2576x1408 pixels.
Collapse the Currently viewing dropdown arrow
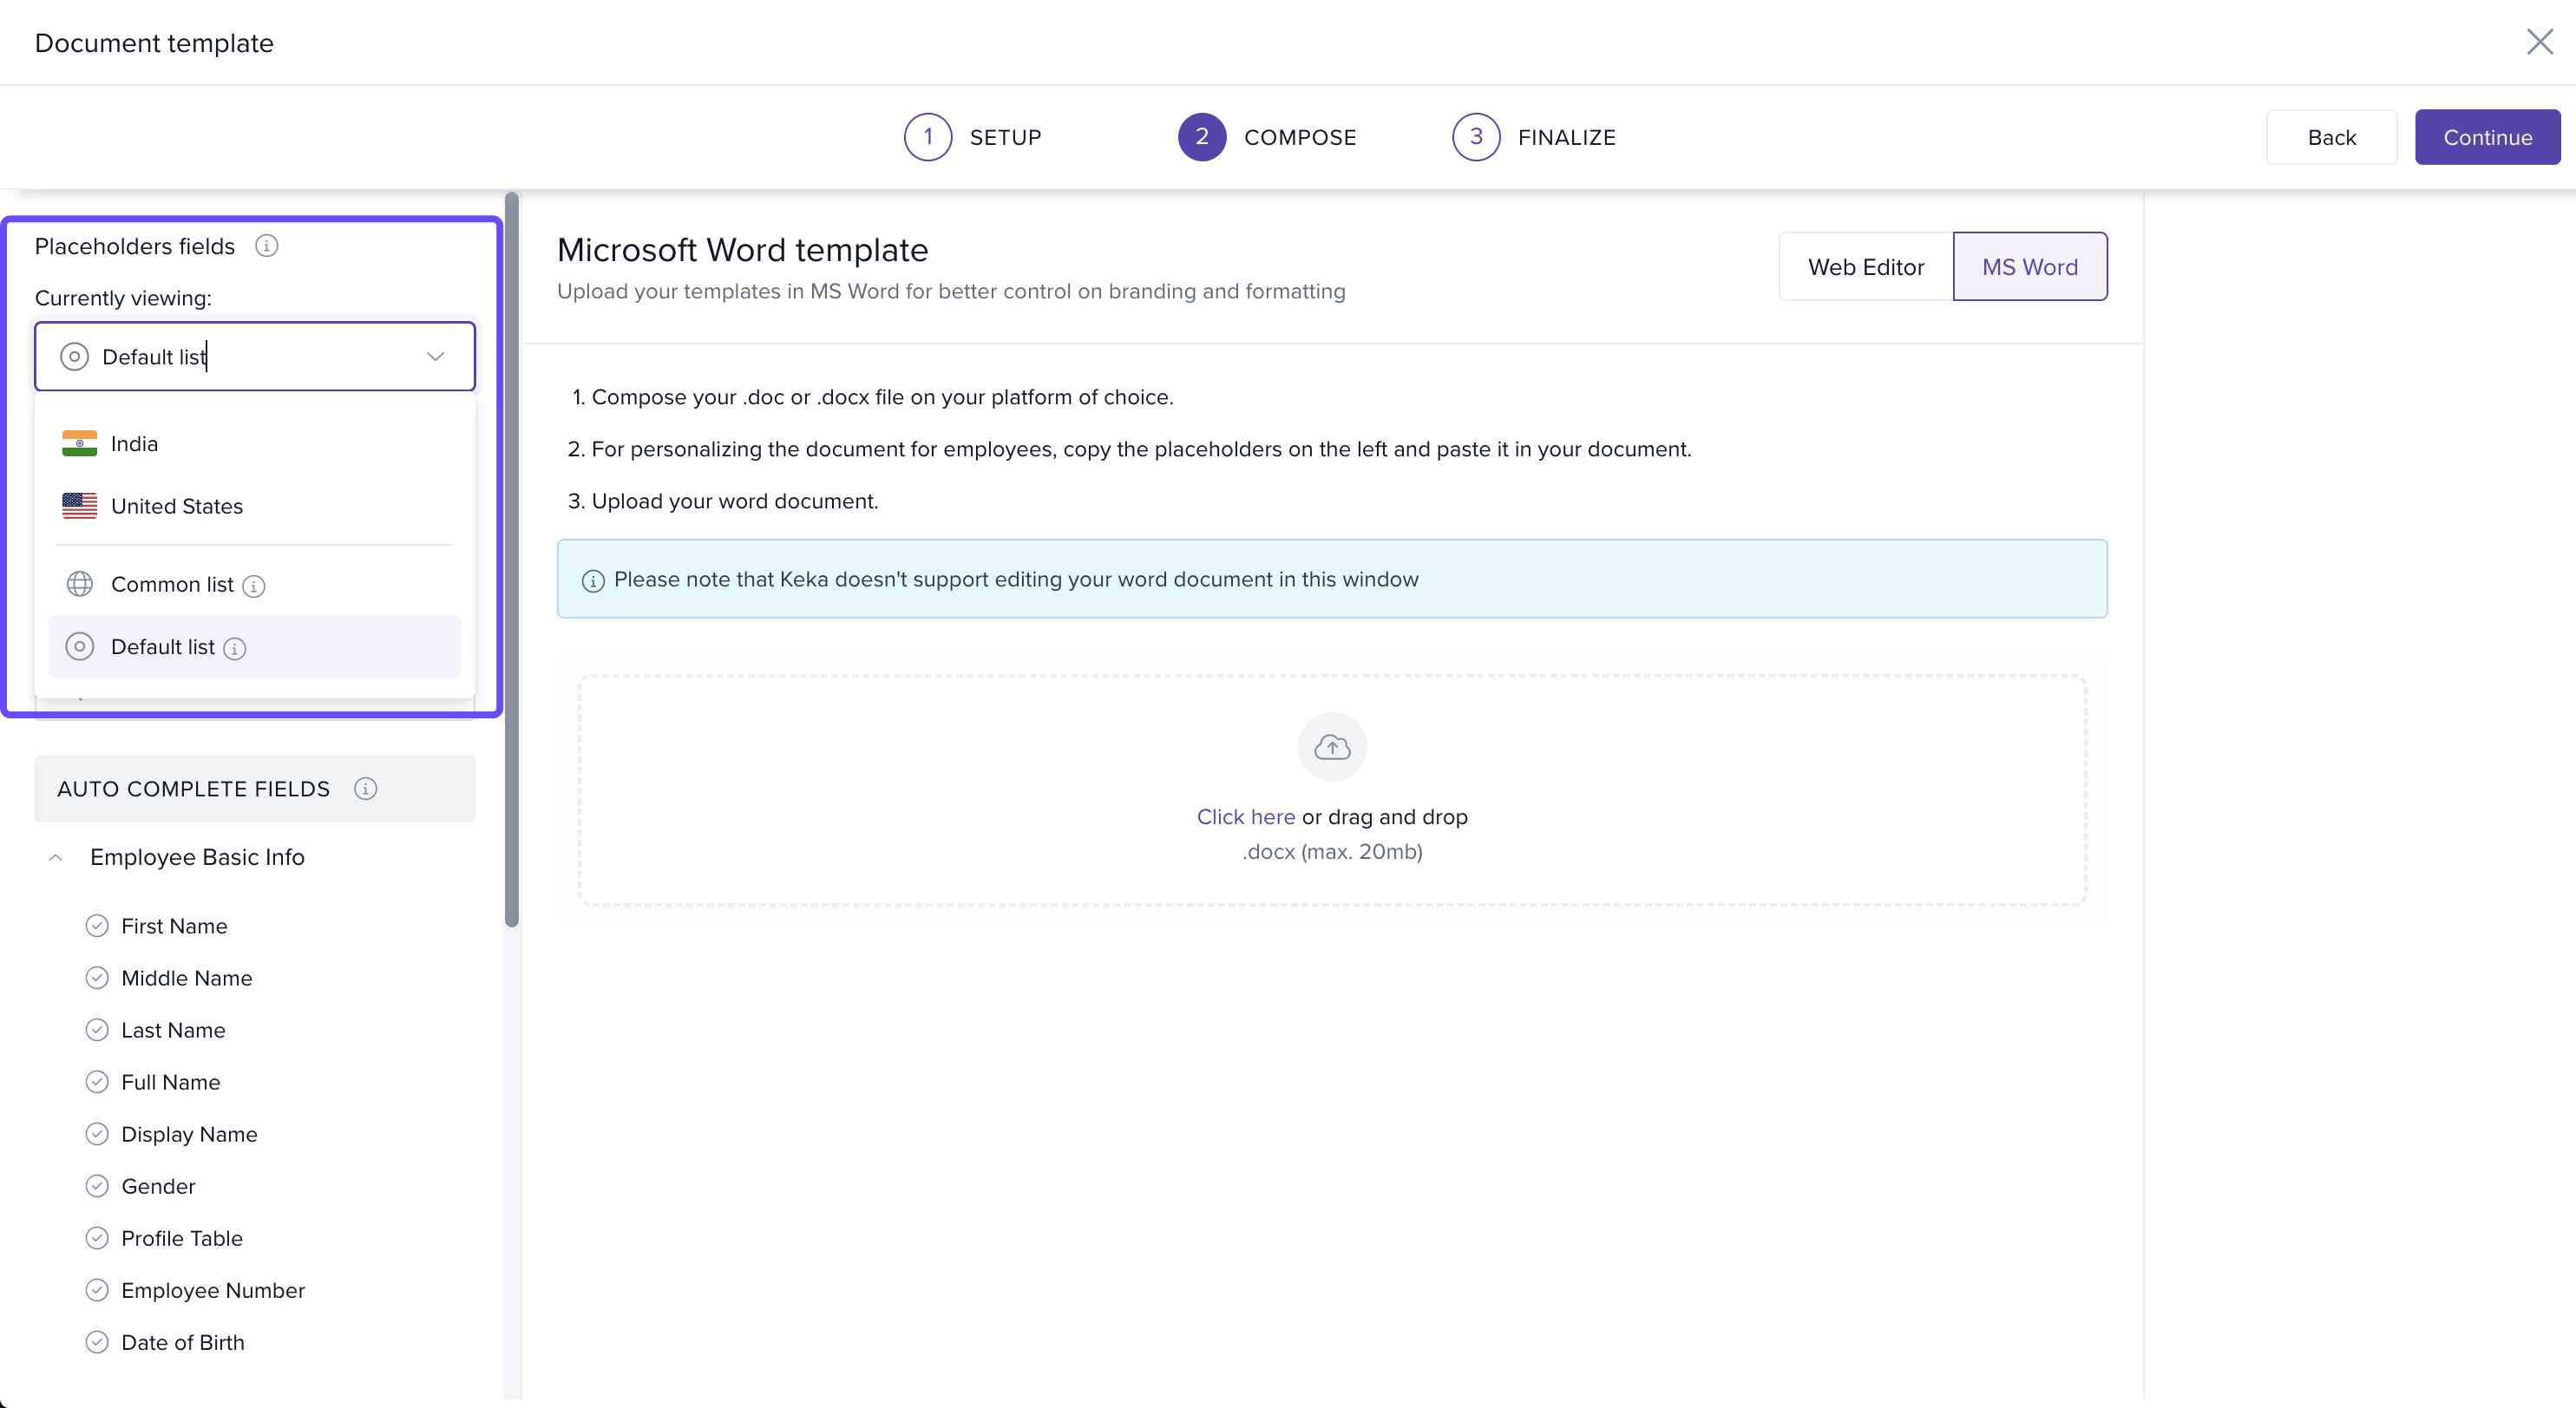[435, 357]
